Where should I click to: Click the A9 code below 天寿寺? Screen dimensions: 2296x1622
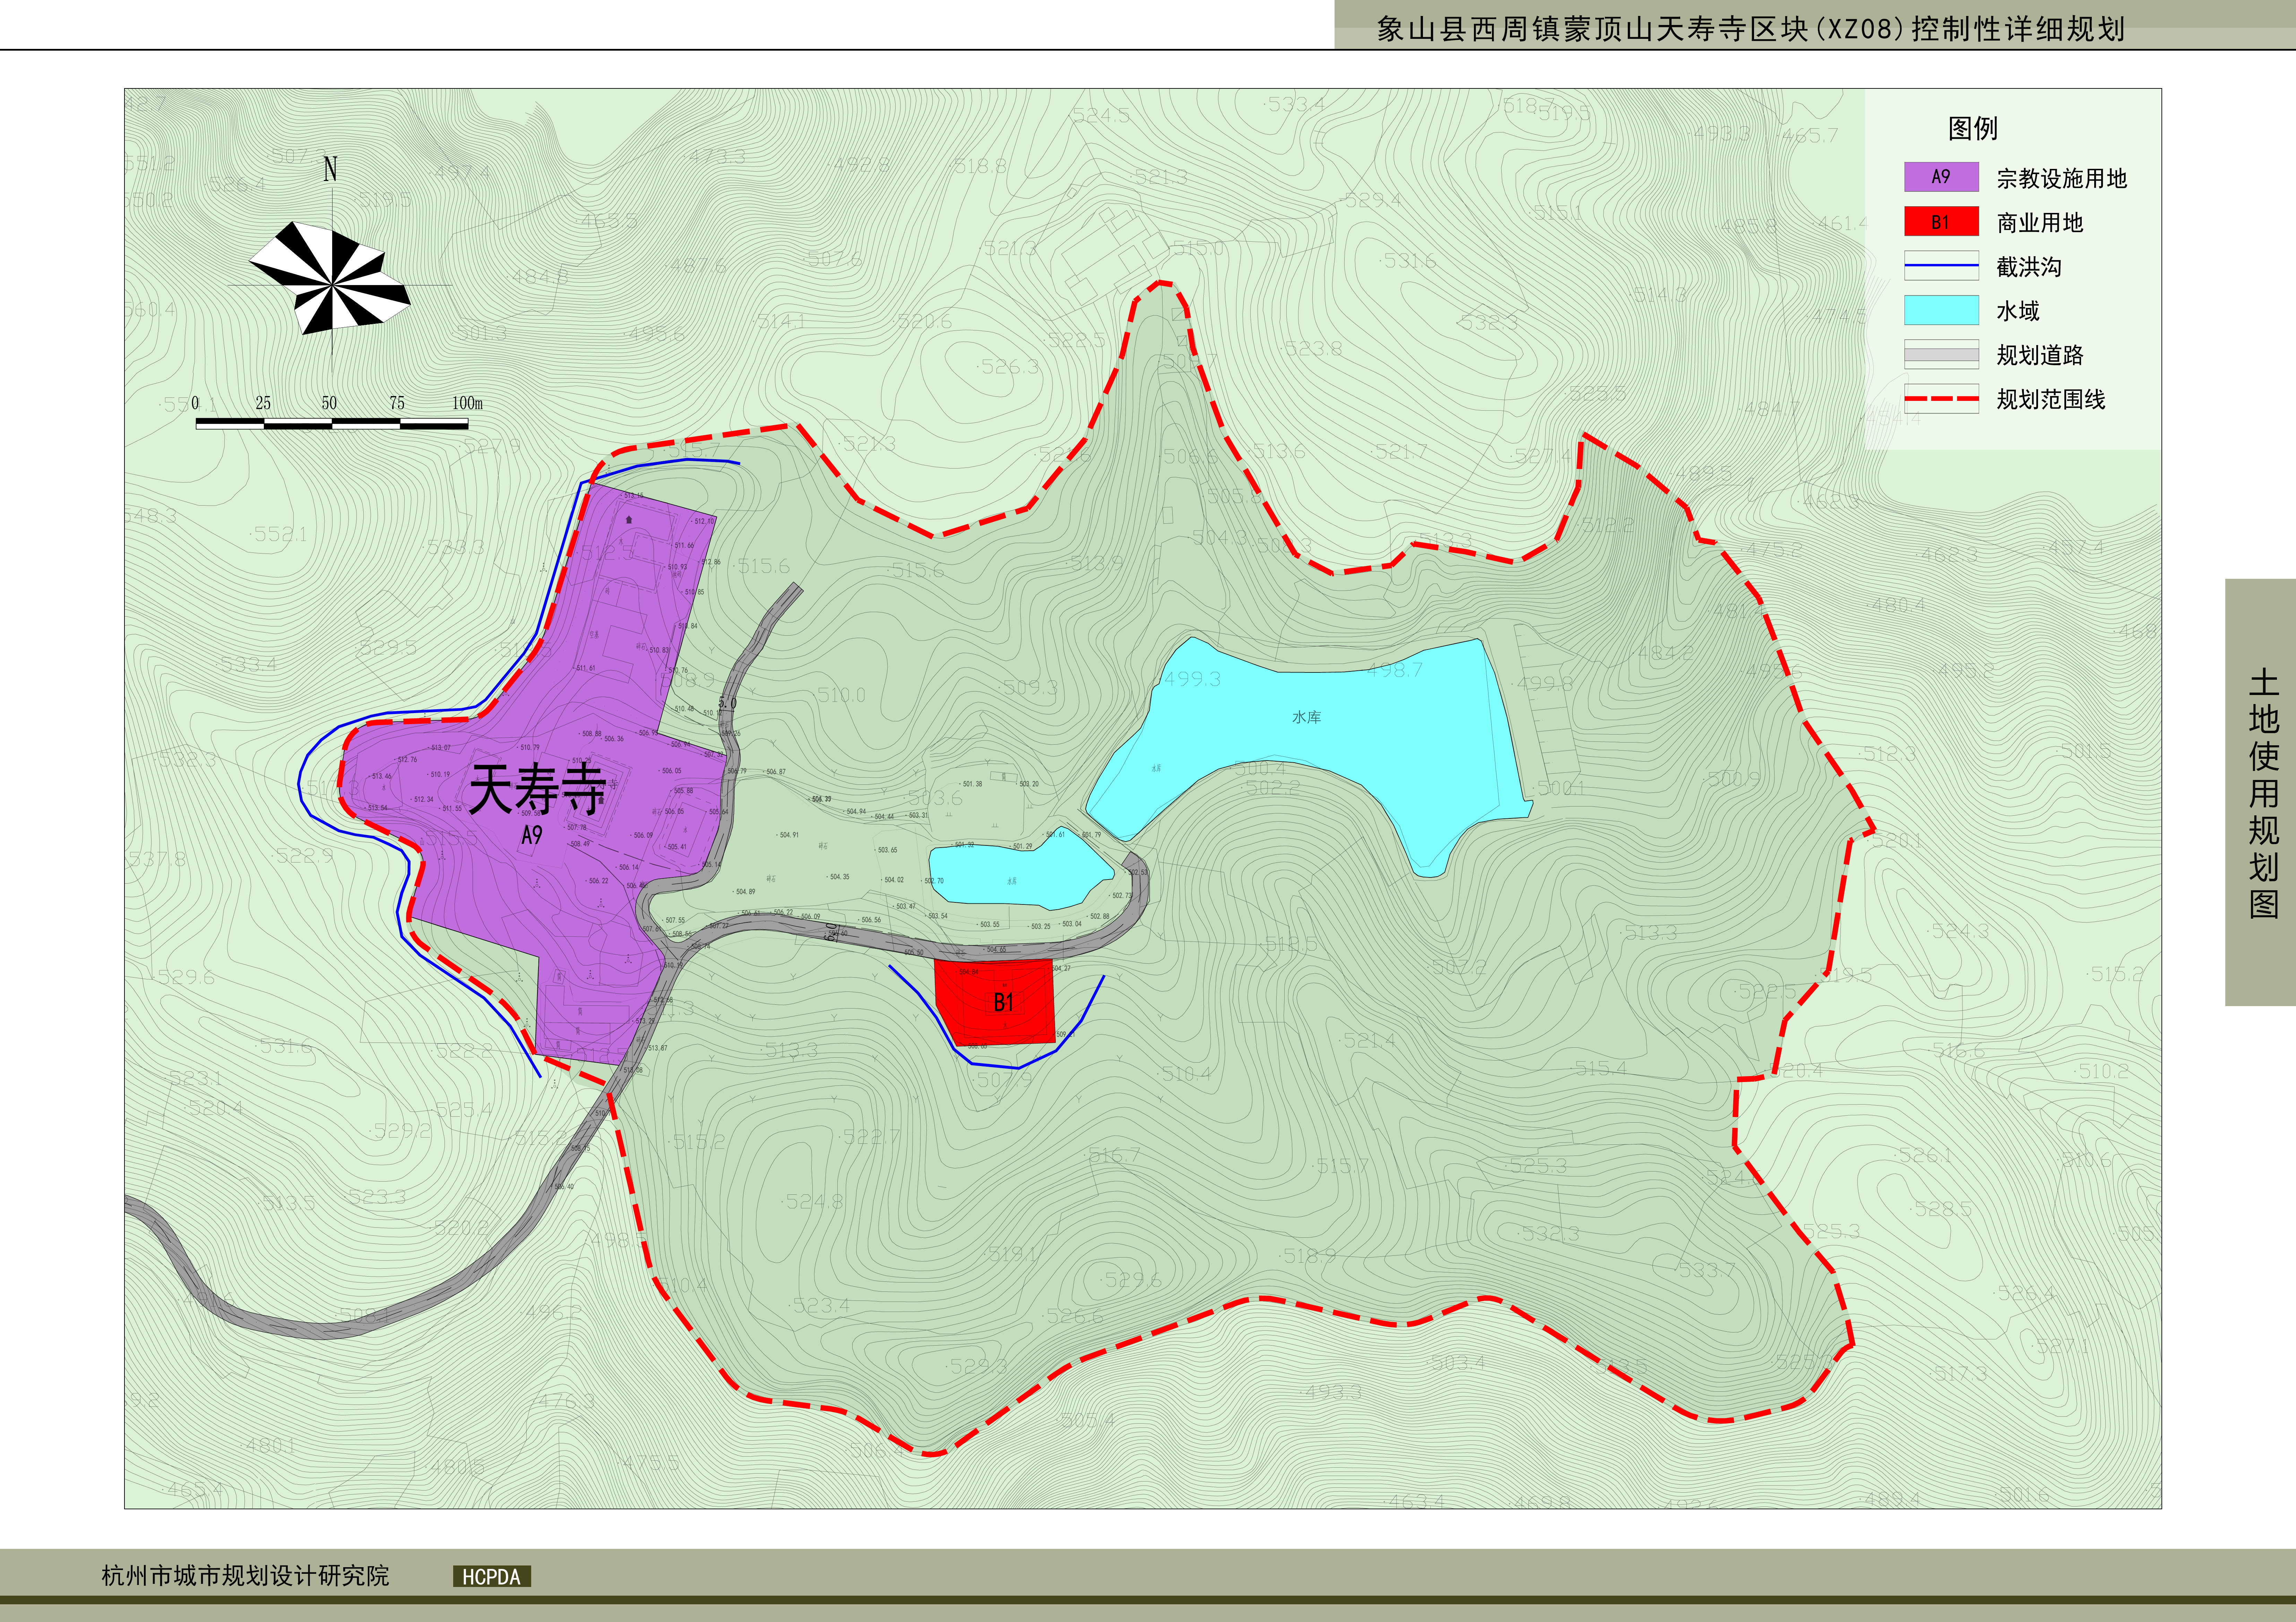point(532,835)
